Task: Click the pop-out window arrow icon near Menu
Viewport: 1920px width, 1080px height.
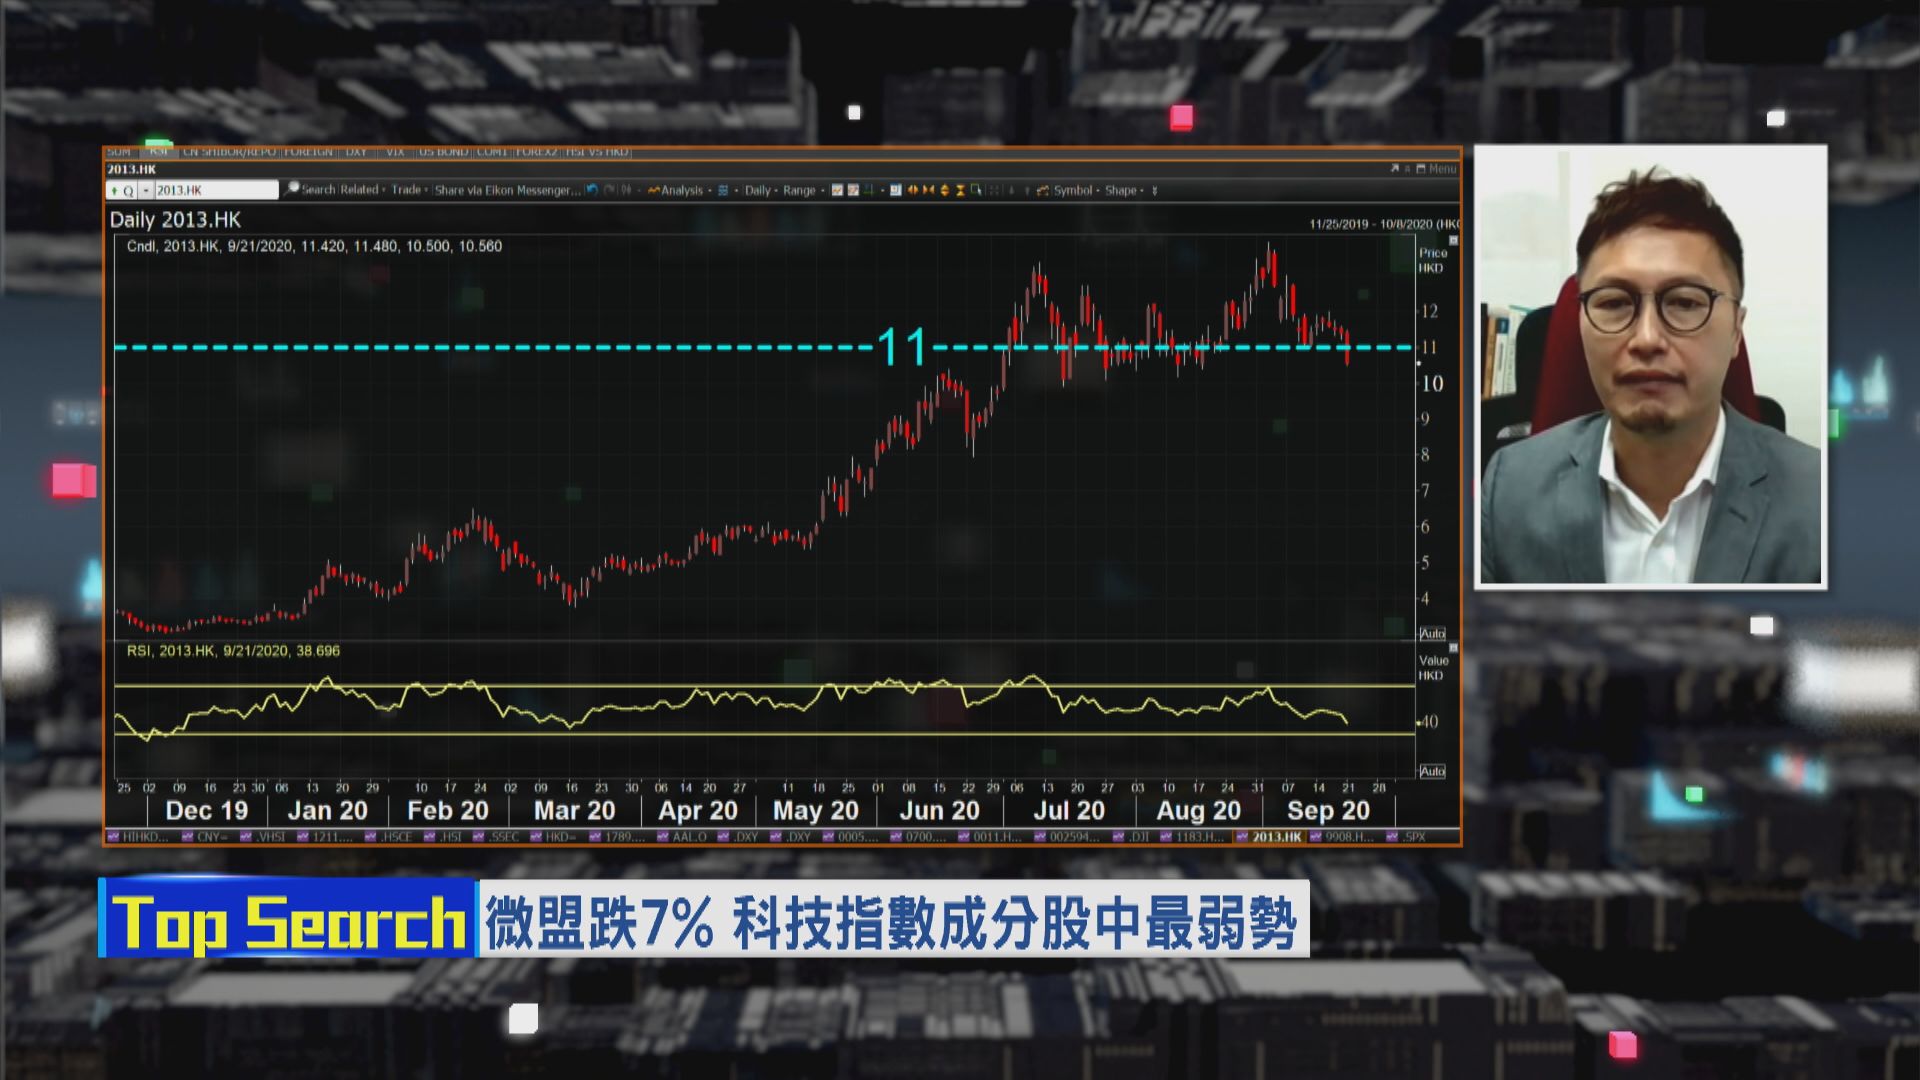Action: click(x=1393, y=169)
